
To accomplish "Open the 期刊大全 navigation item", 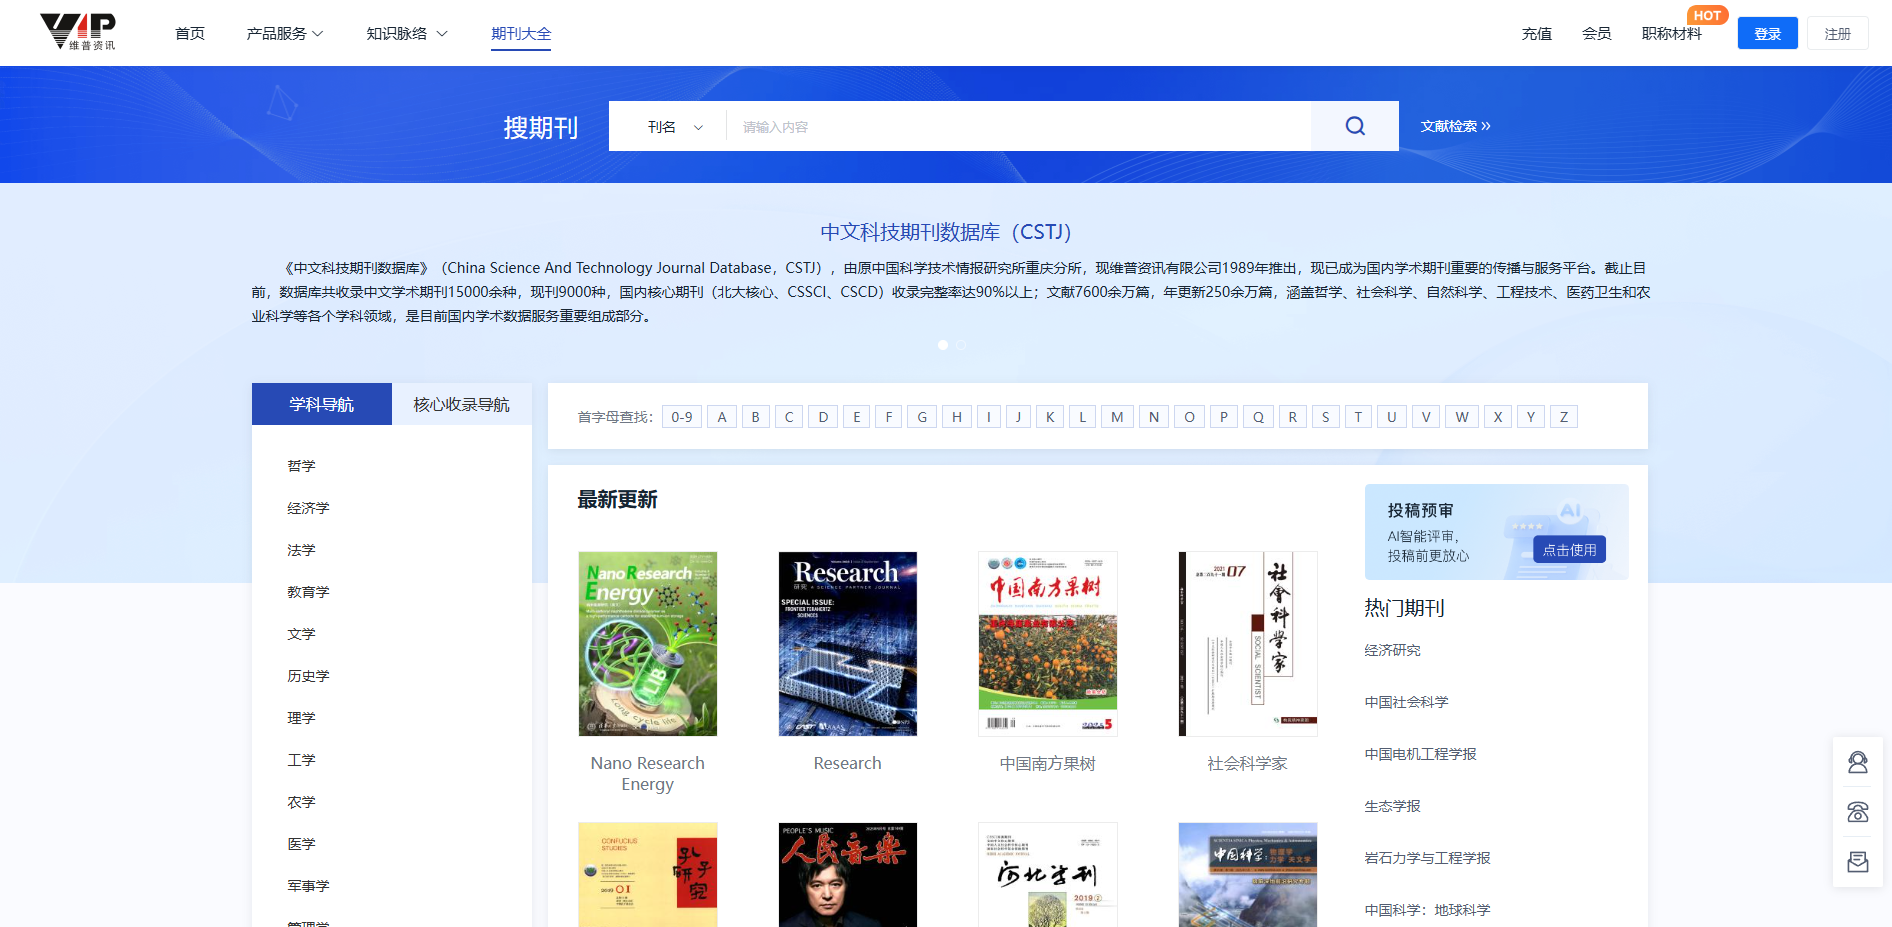I will click(520, 32).
